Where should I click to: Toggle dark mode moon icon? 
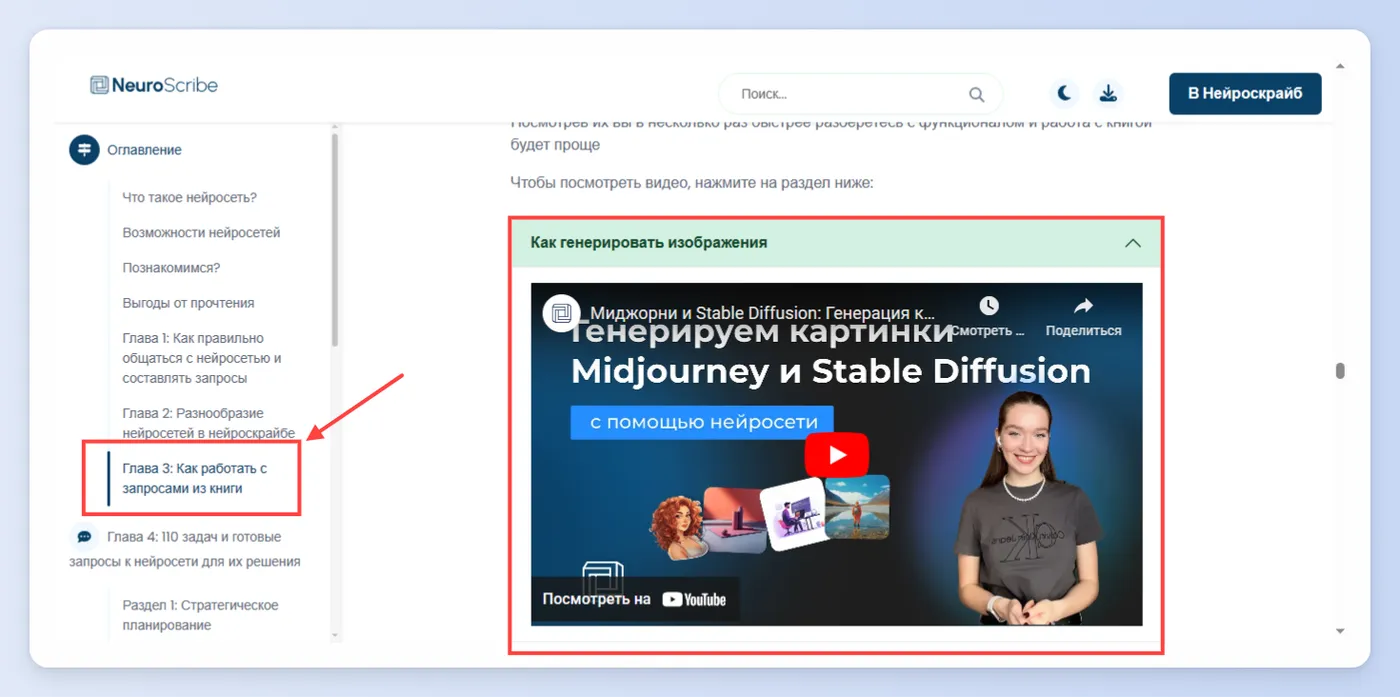(1065, 93)
